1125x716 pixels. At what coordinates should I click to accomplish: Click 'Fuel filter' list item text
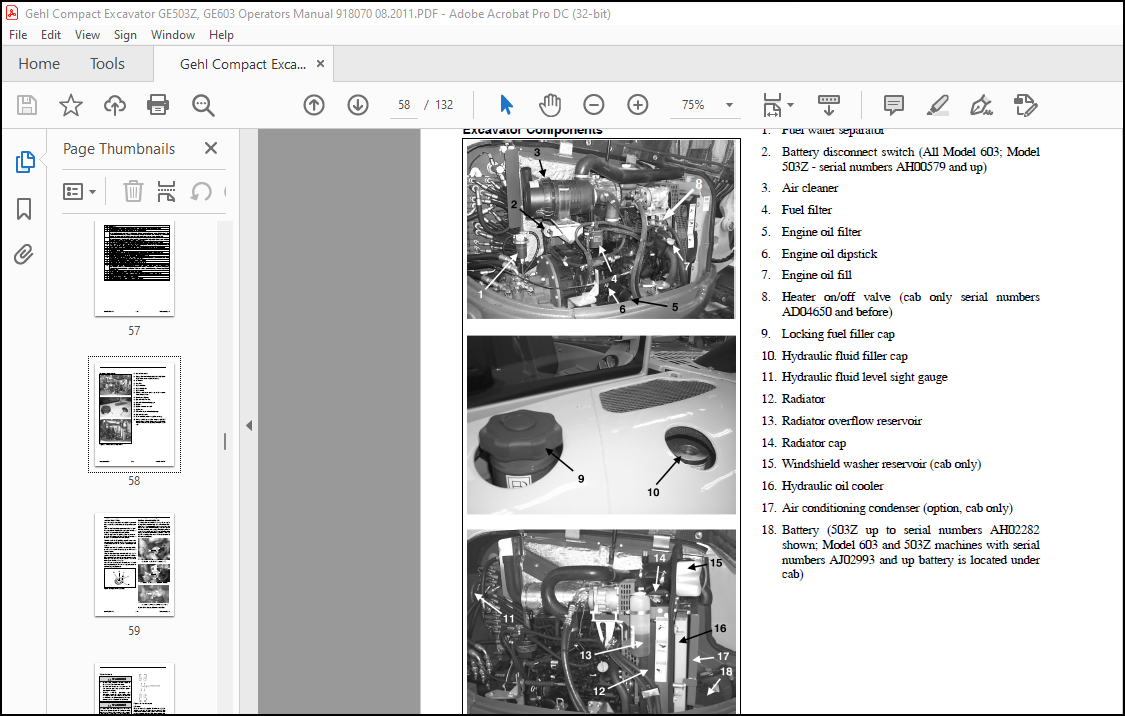click(806, 210)
